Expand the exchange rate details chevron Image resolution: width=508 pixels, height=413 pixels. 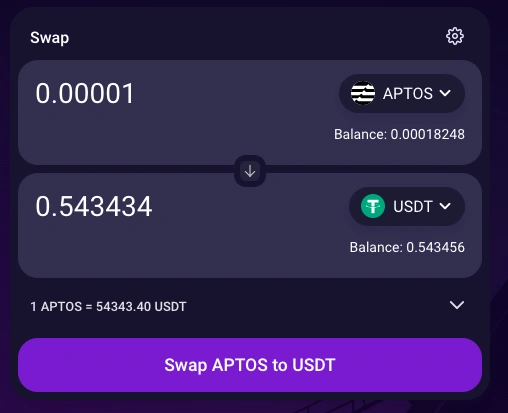pyautogui.click(x=457, y=305)
